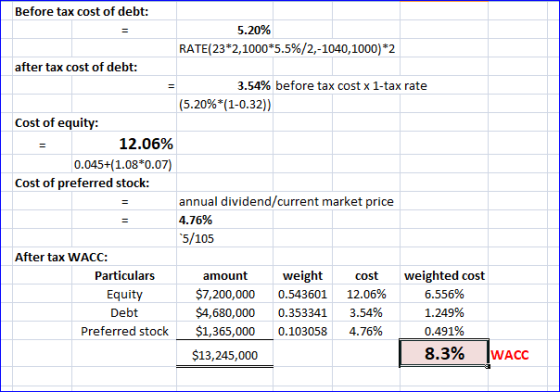
Task: Click the 0.045+(1.08*0.07) formula cell
Action: click(x=123, y=165)
